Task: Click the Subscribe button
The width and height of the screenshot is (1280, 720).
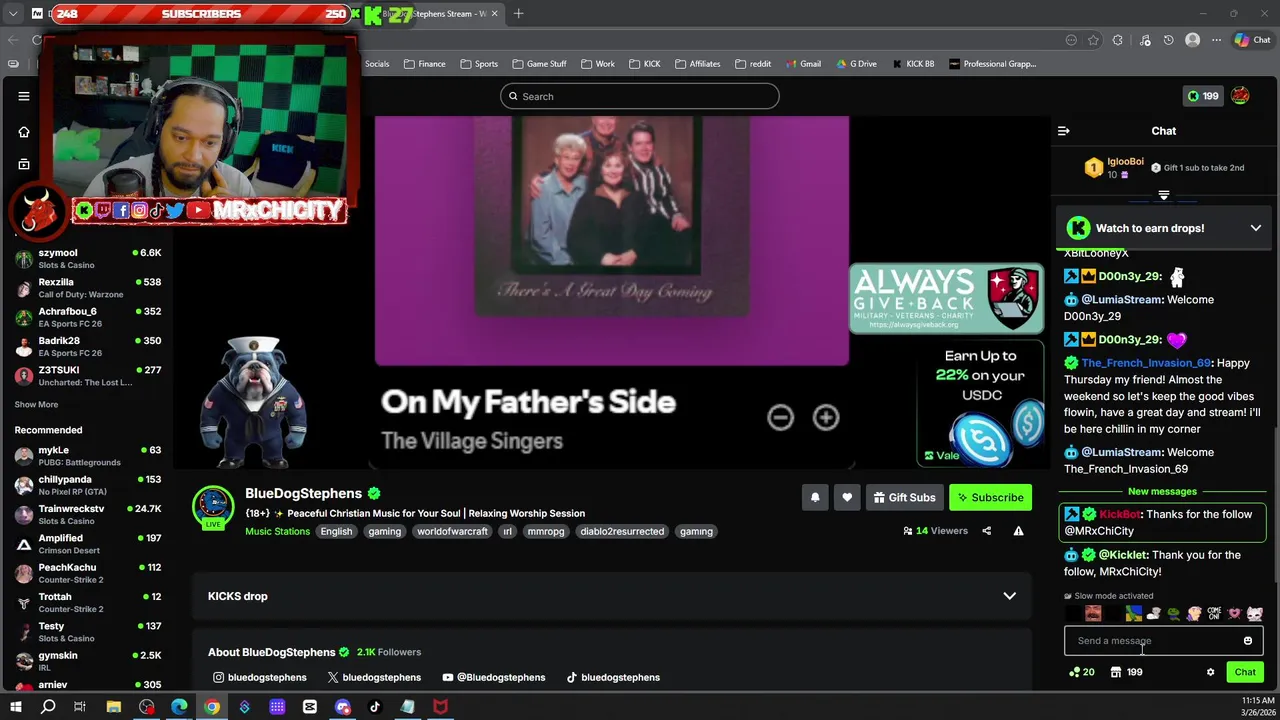Action: pos(990,497)
